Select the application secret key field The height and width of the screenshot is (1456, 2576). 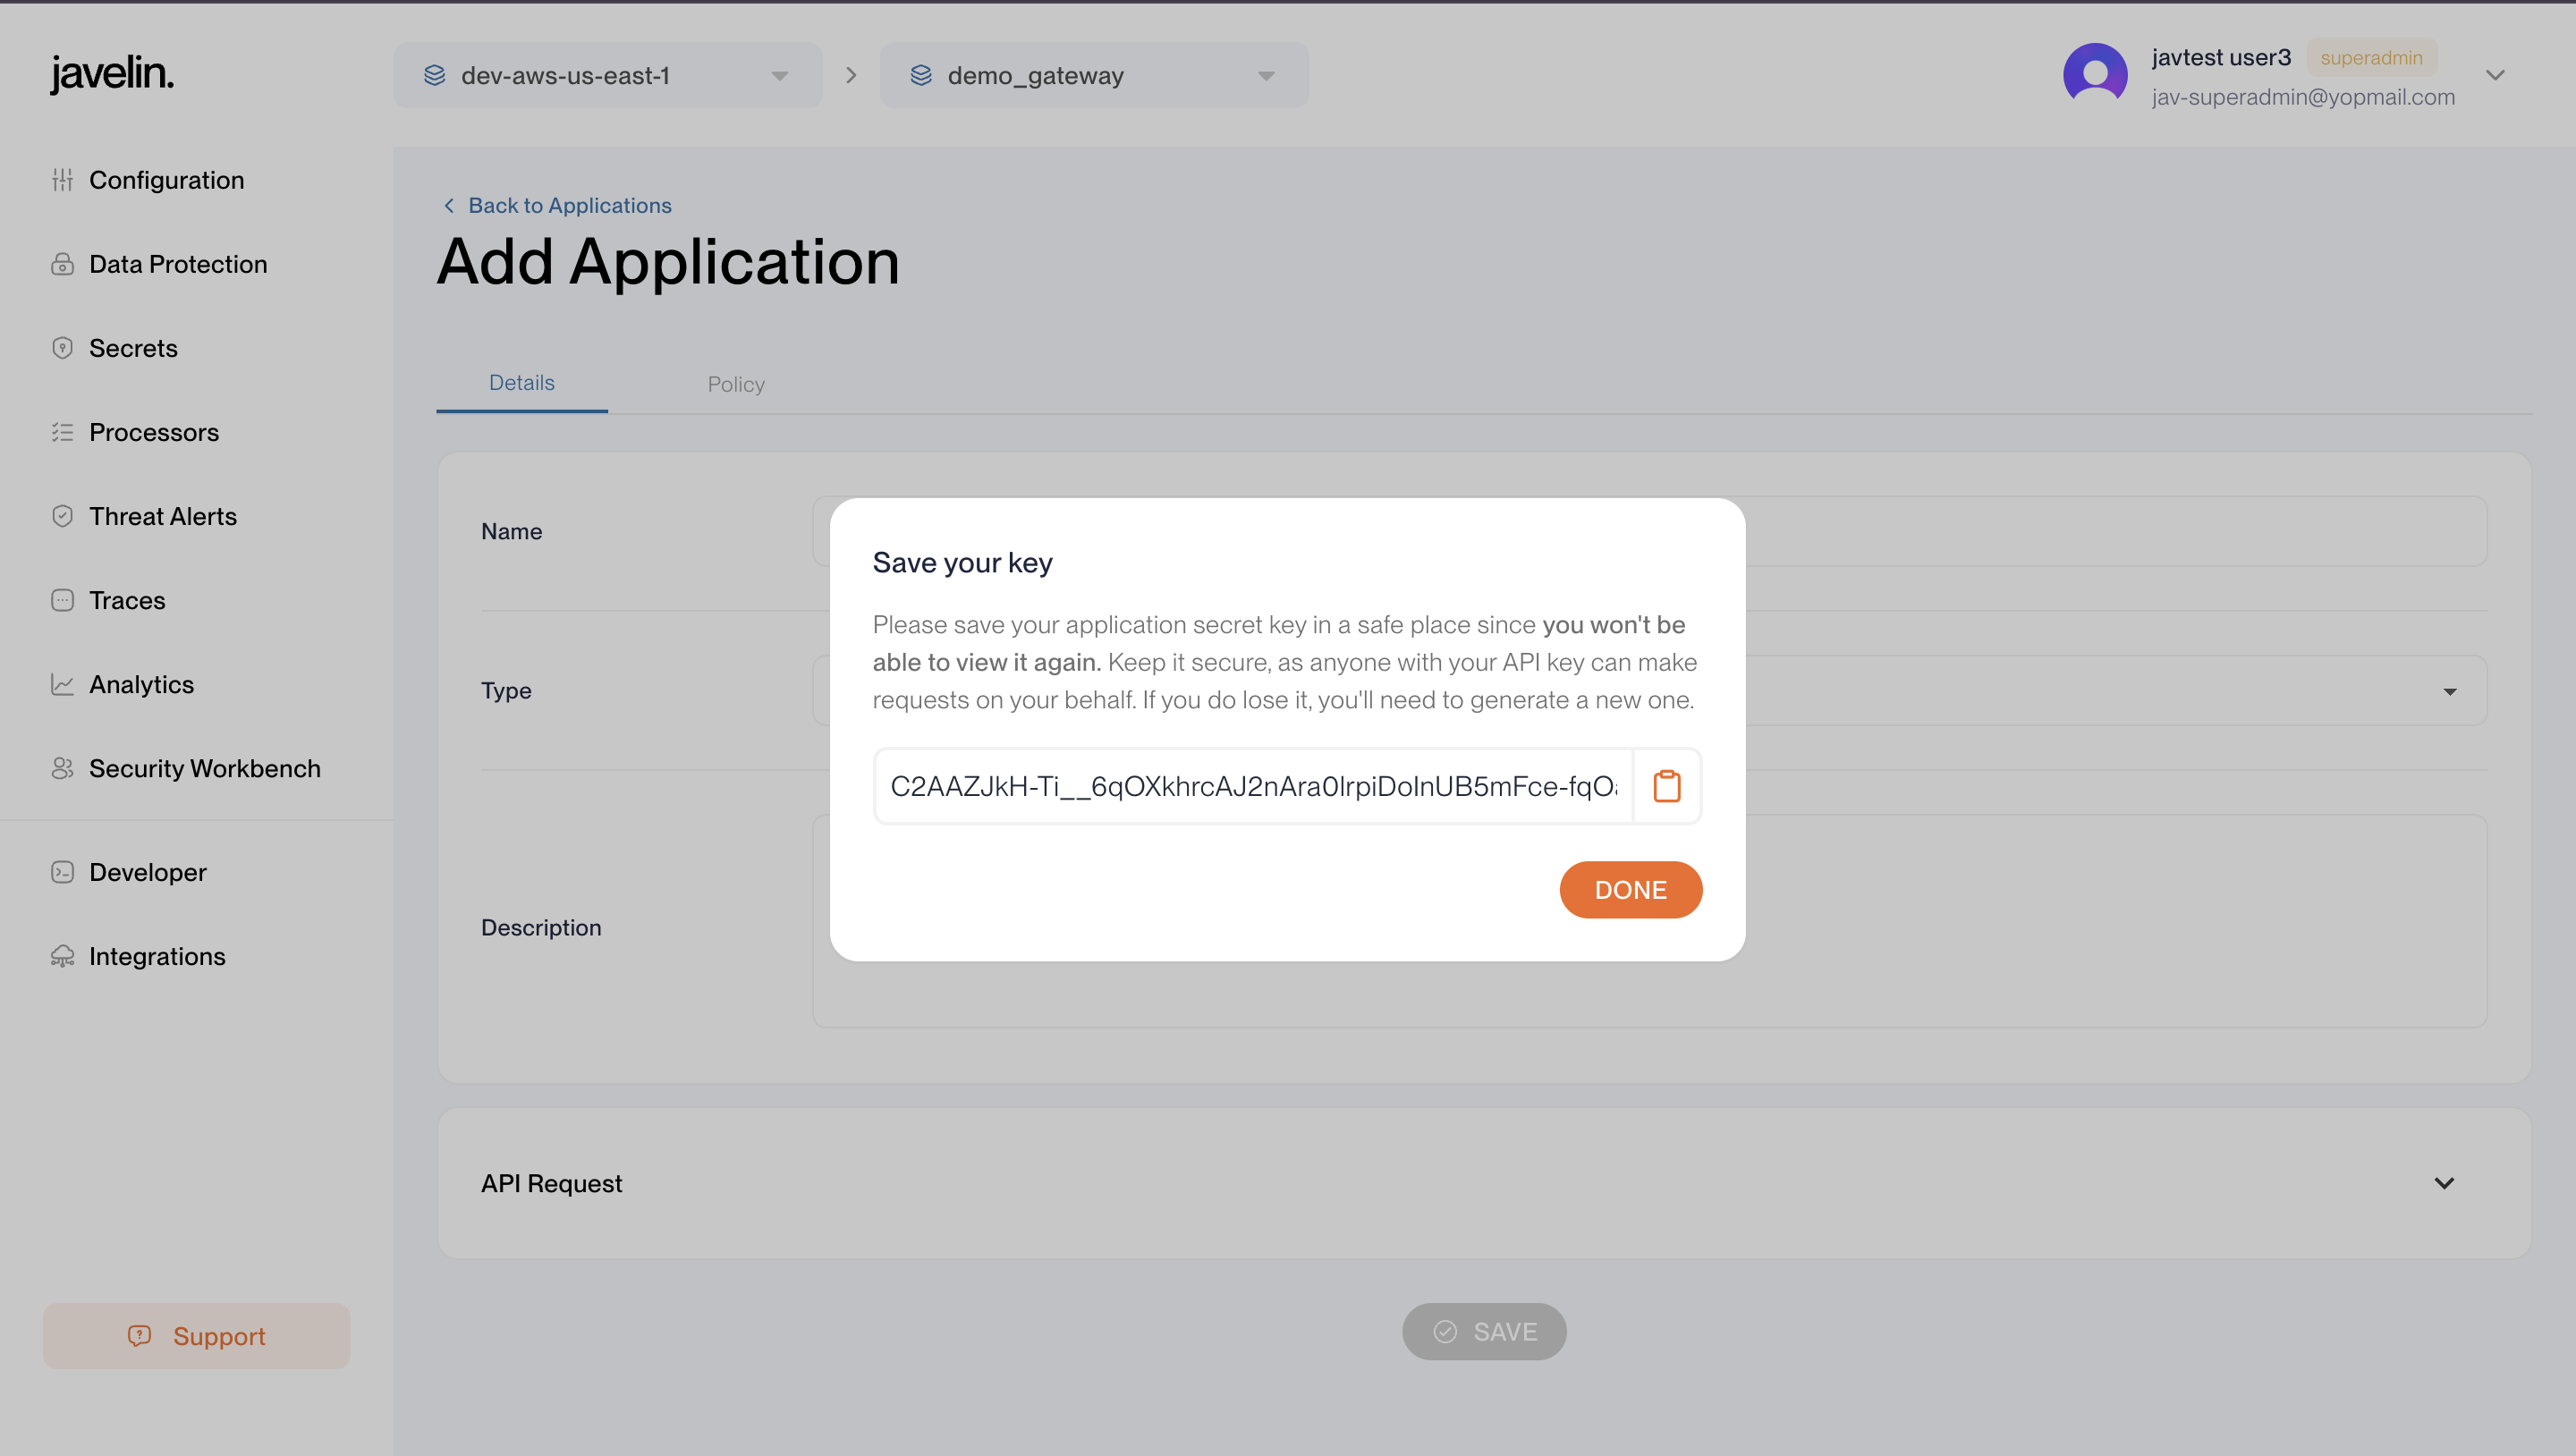(1253, 786)
